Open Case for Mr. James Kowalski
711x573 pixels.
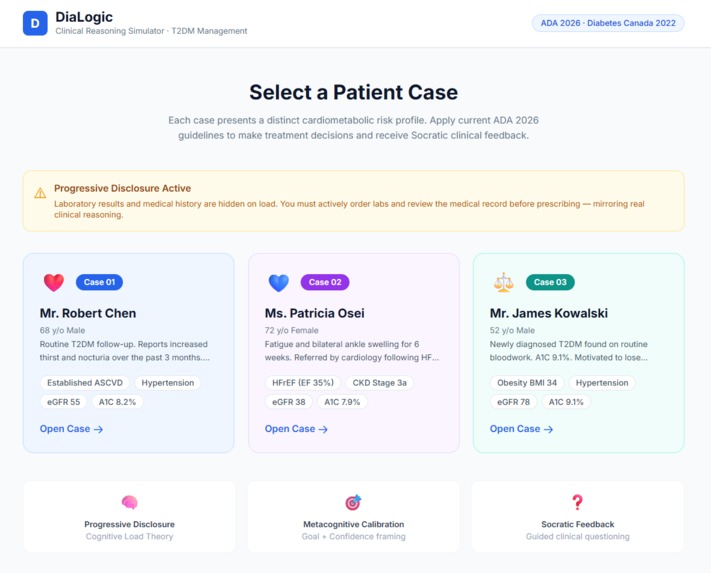[521, 429]
